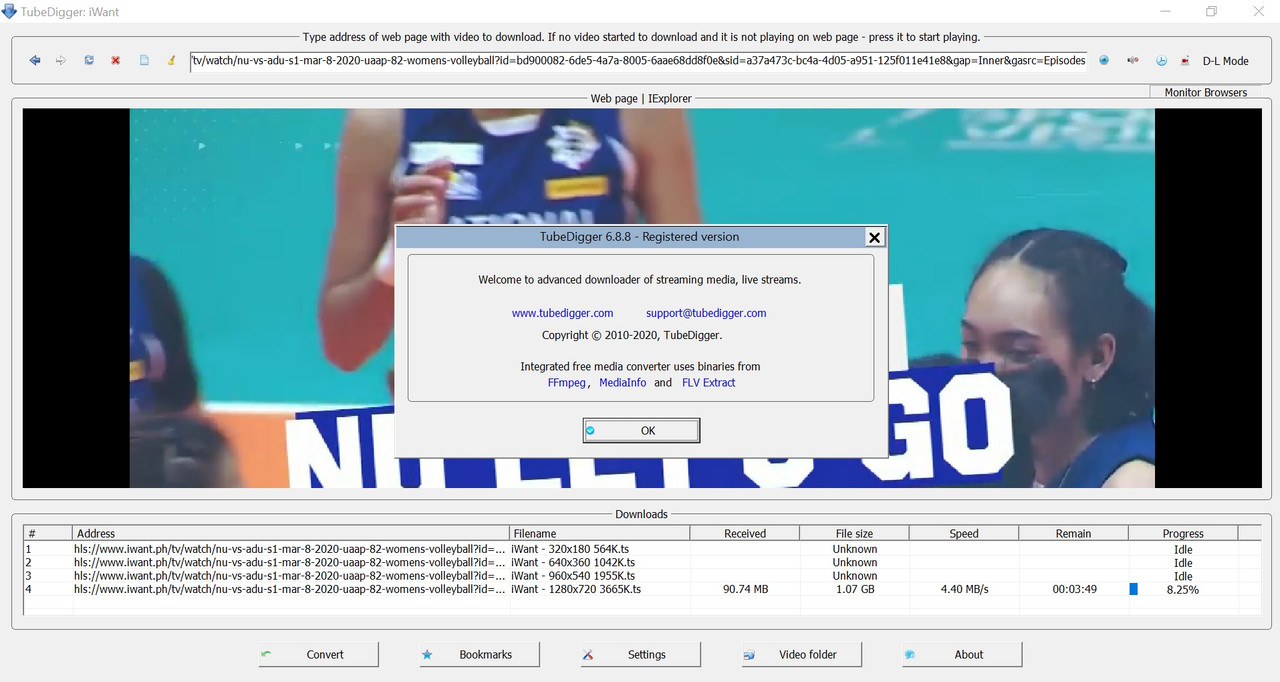Click the 00:03:49 remaining time value

pyautogui.click(x=1074, y=590)
